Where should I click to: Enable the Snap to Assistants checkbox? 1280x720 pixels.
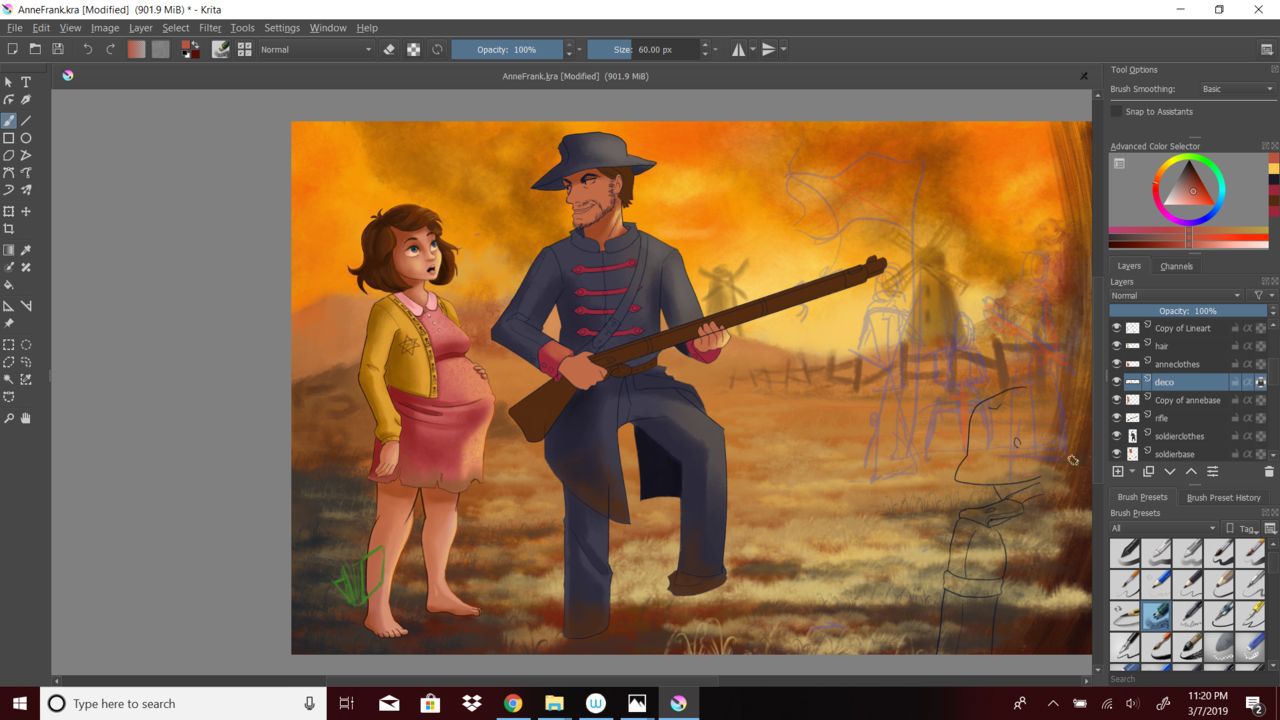click(x=1117, y=112)
